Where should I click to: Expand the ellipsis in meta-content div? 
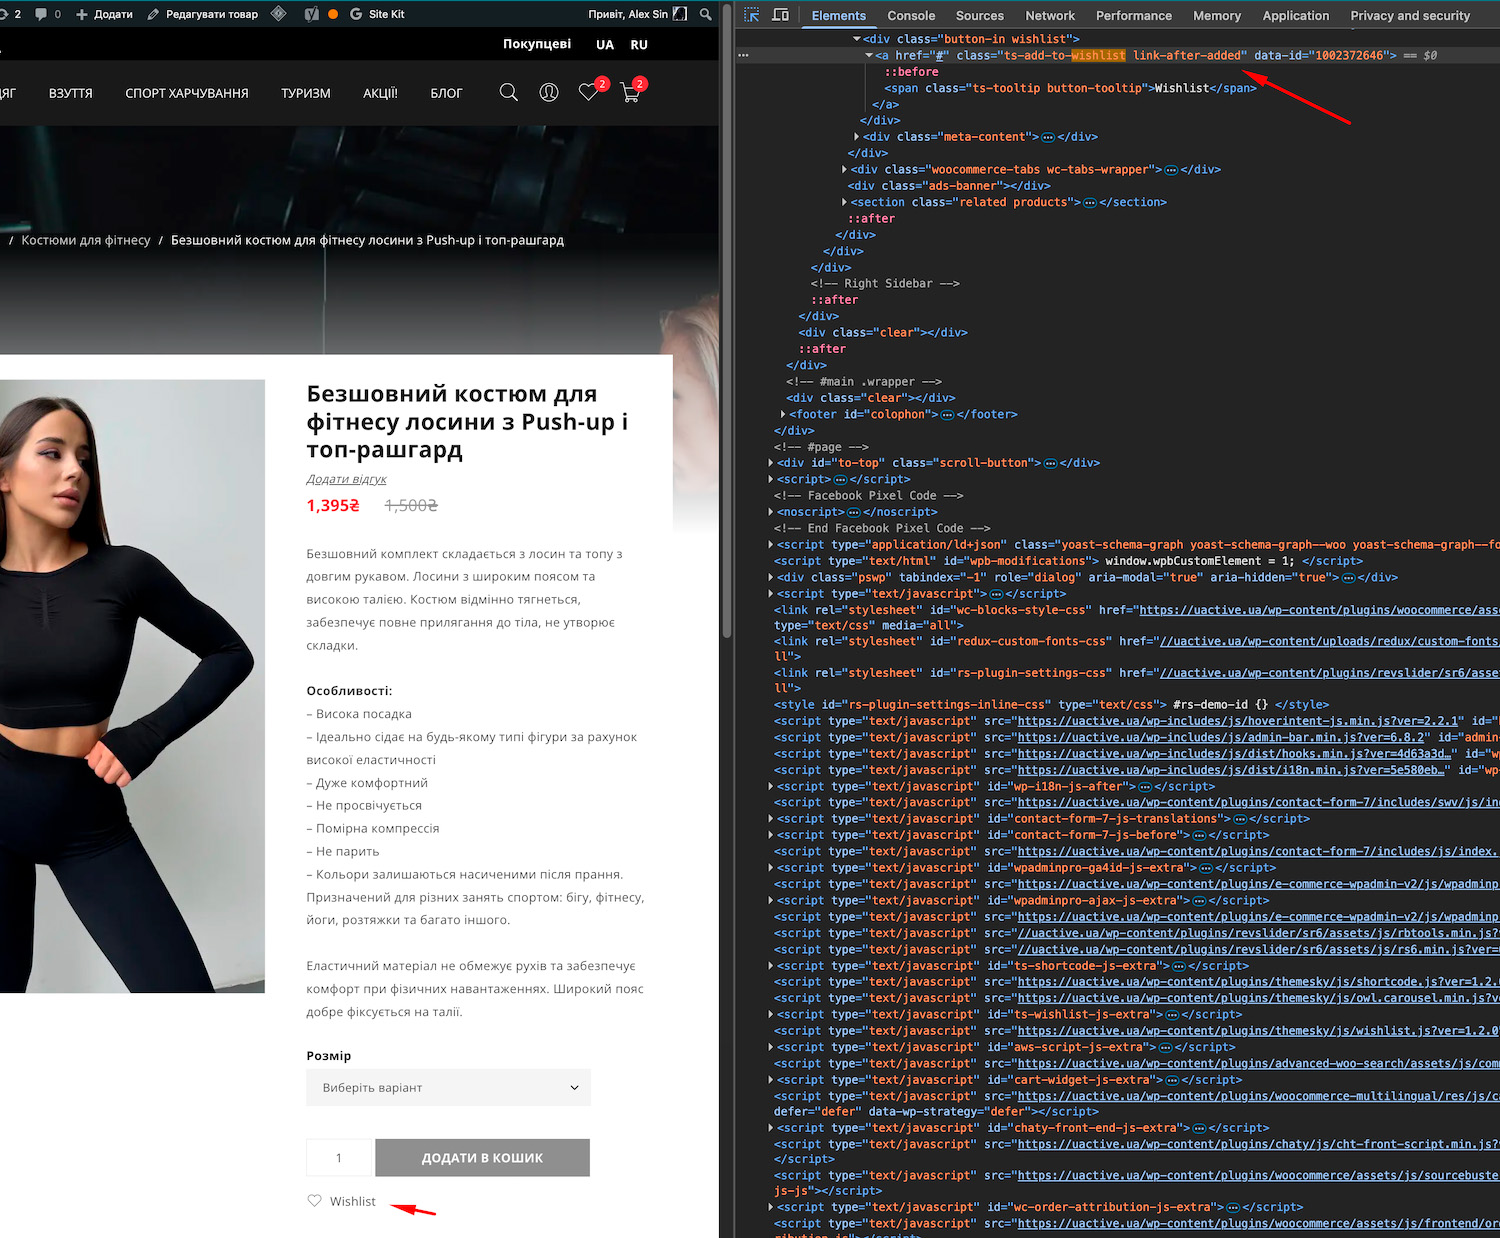[x=1048, y=137]
